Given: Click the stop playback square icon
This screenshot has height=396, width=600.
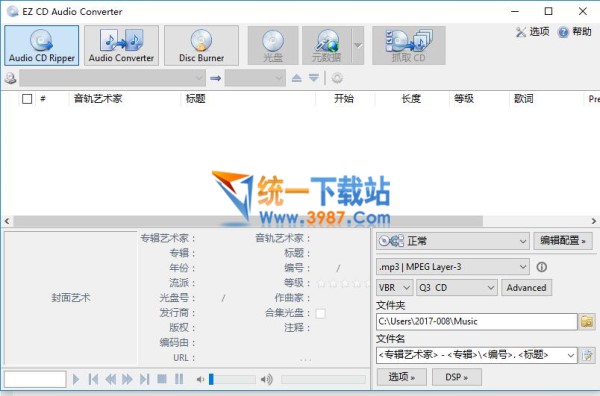Looking at the screenshot, I should click(162, 379).
